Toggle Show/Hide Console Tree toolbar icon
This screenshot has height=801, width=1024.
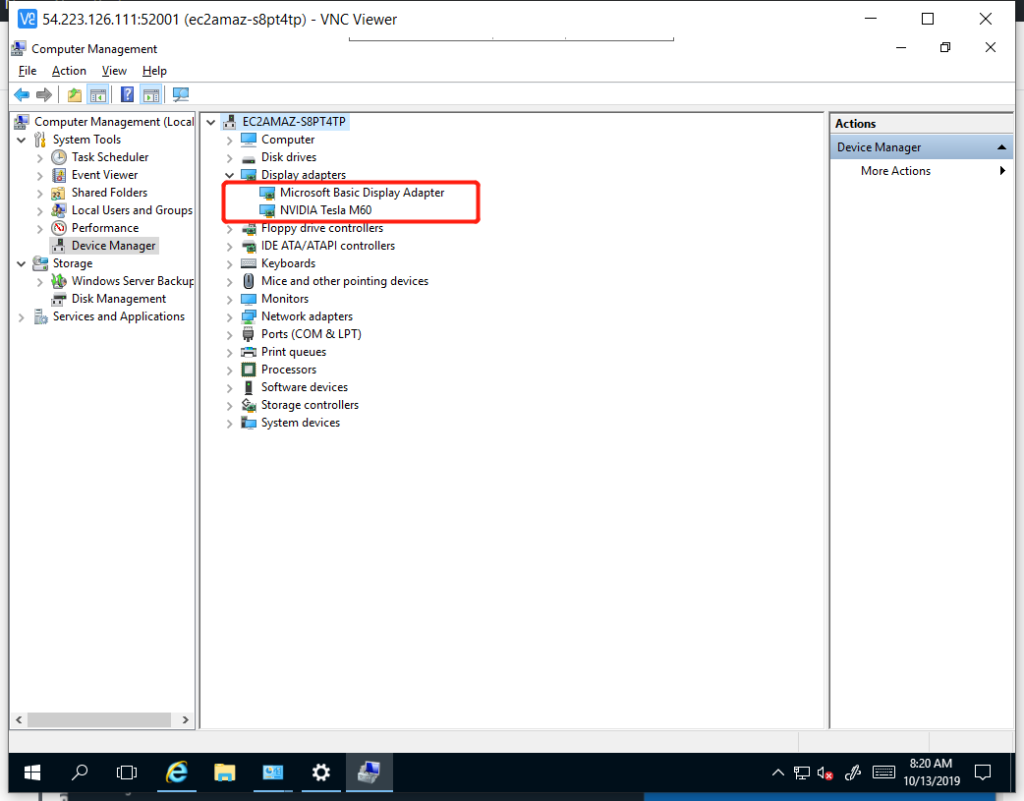tap(98, 95)
